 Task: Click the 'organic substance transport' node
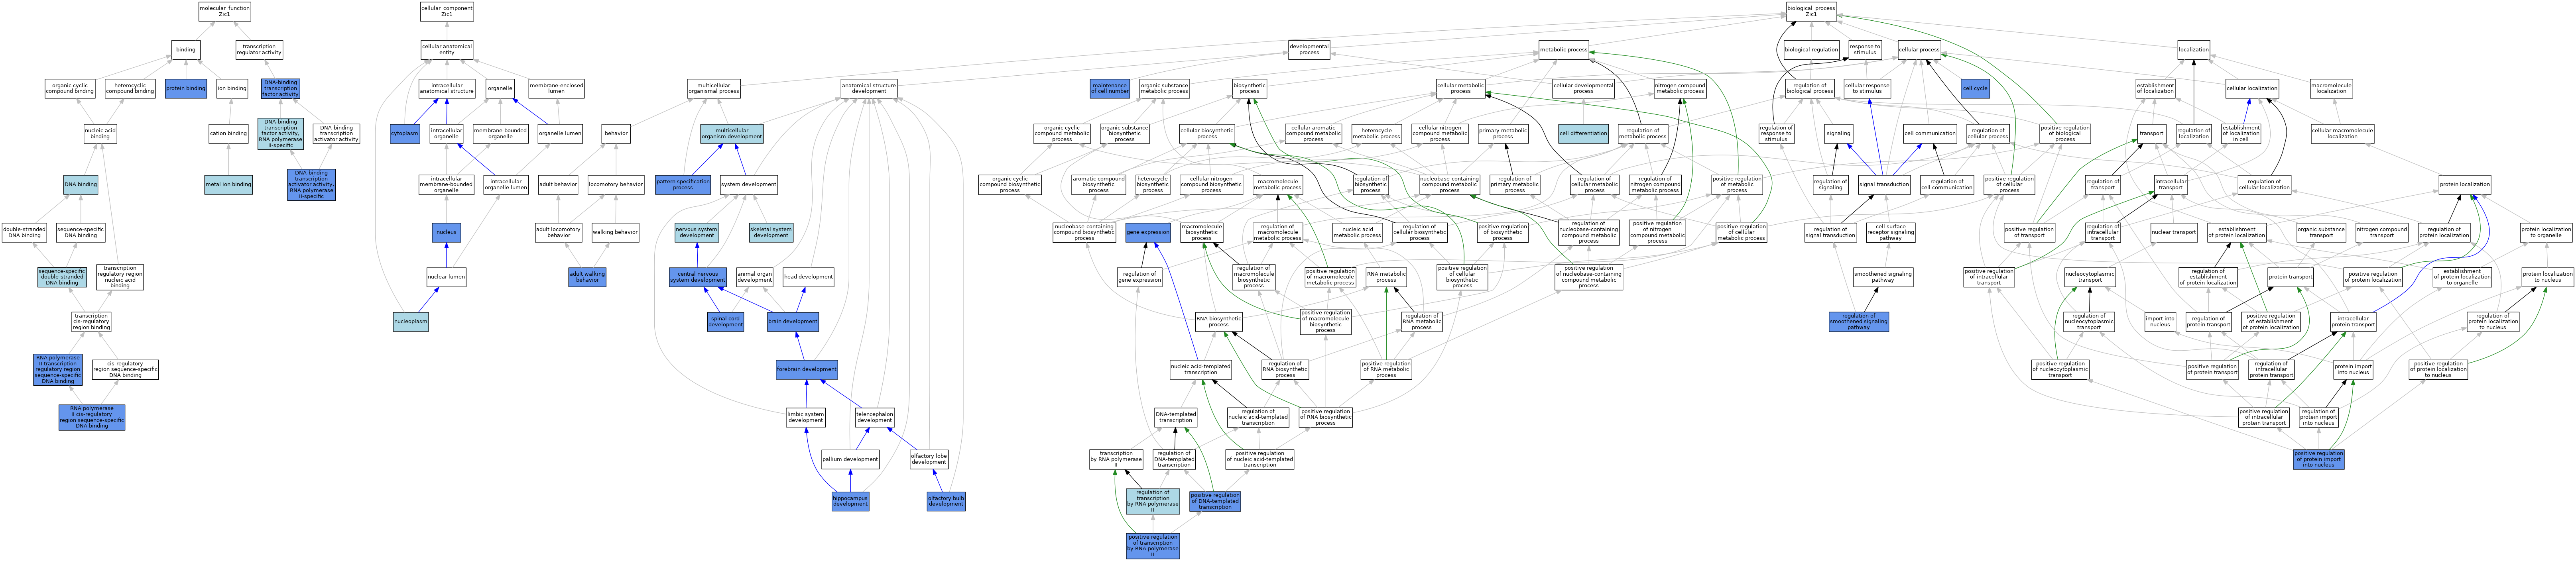(x=2321, y=232)
